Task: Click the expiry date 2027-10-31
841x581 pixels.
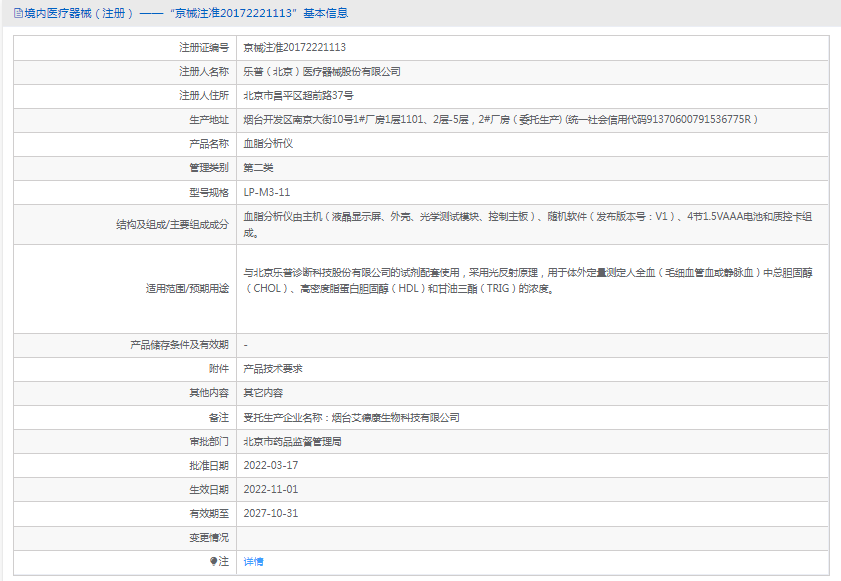Action: click(271, 513)
